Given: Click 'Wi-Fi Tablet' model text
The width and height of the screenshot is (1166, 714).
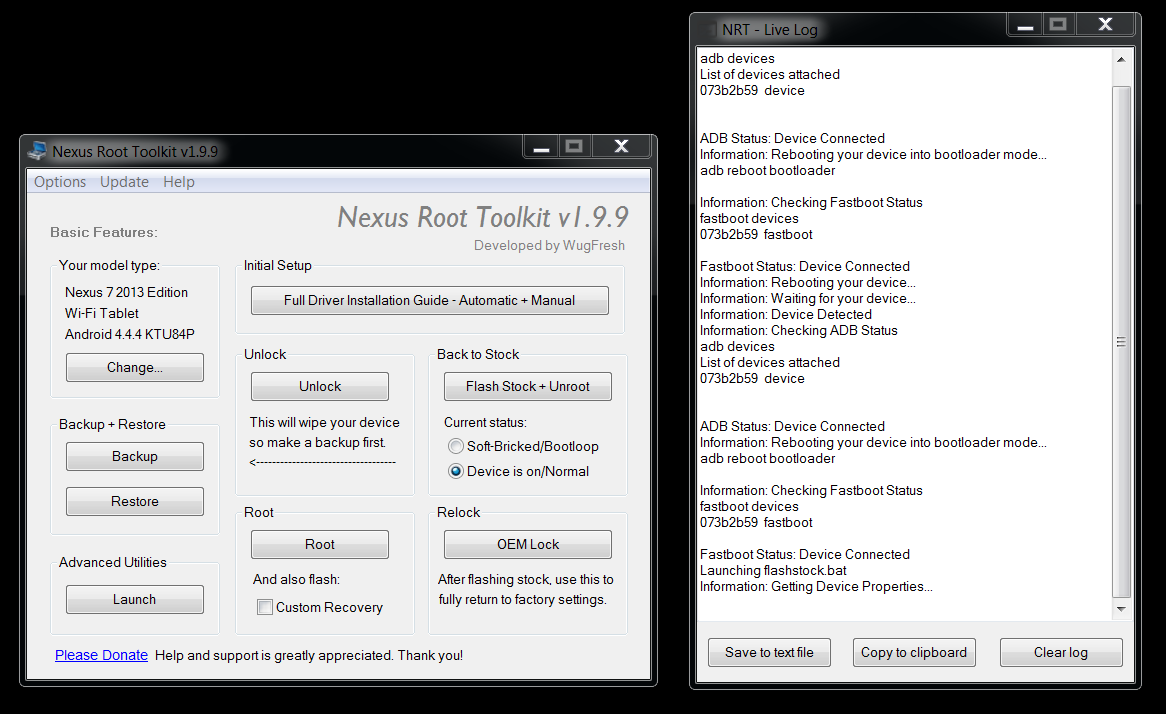Looking at the screenshot, I should [x=102, y=313].
